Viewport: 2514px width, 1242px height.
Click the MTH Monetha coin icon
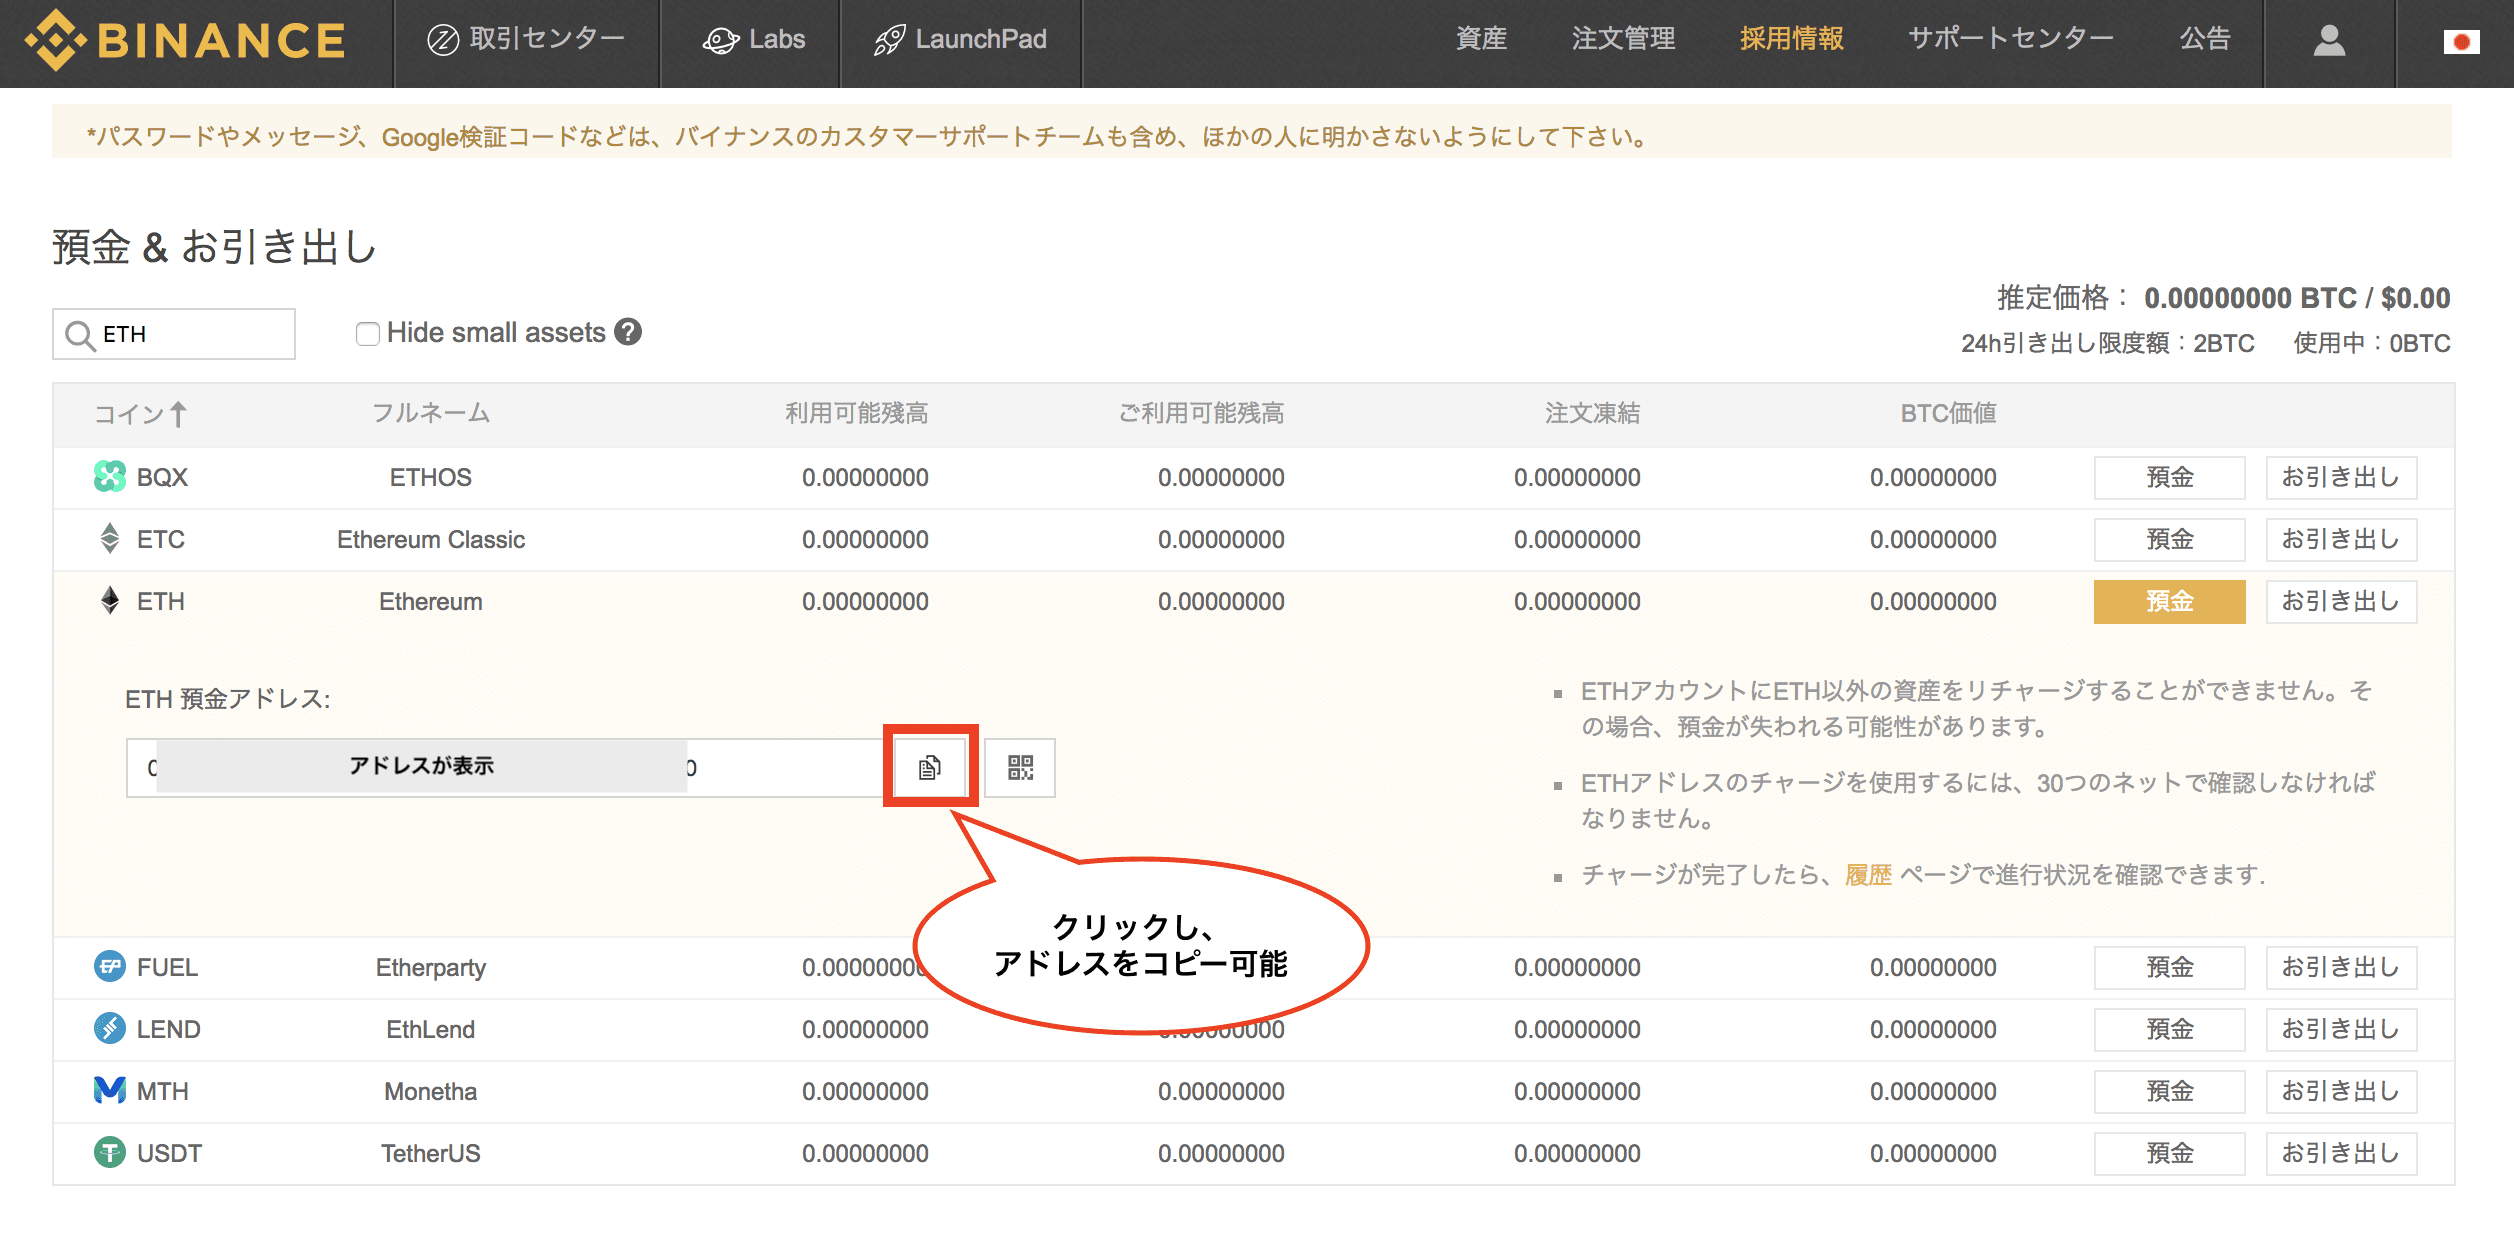tap(109, 1091)
